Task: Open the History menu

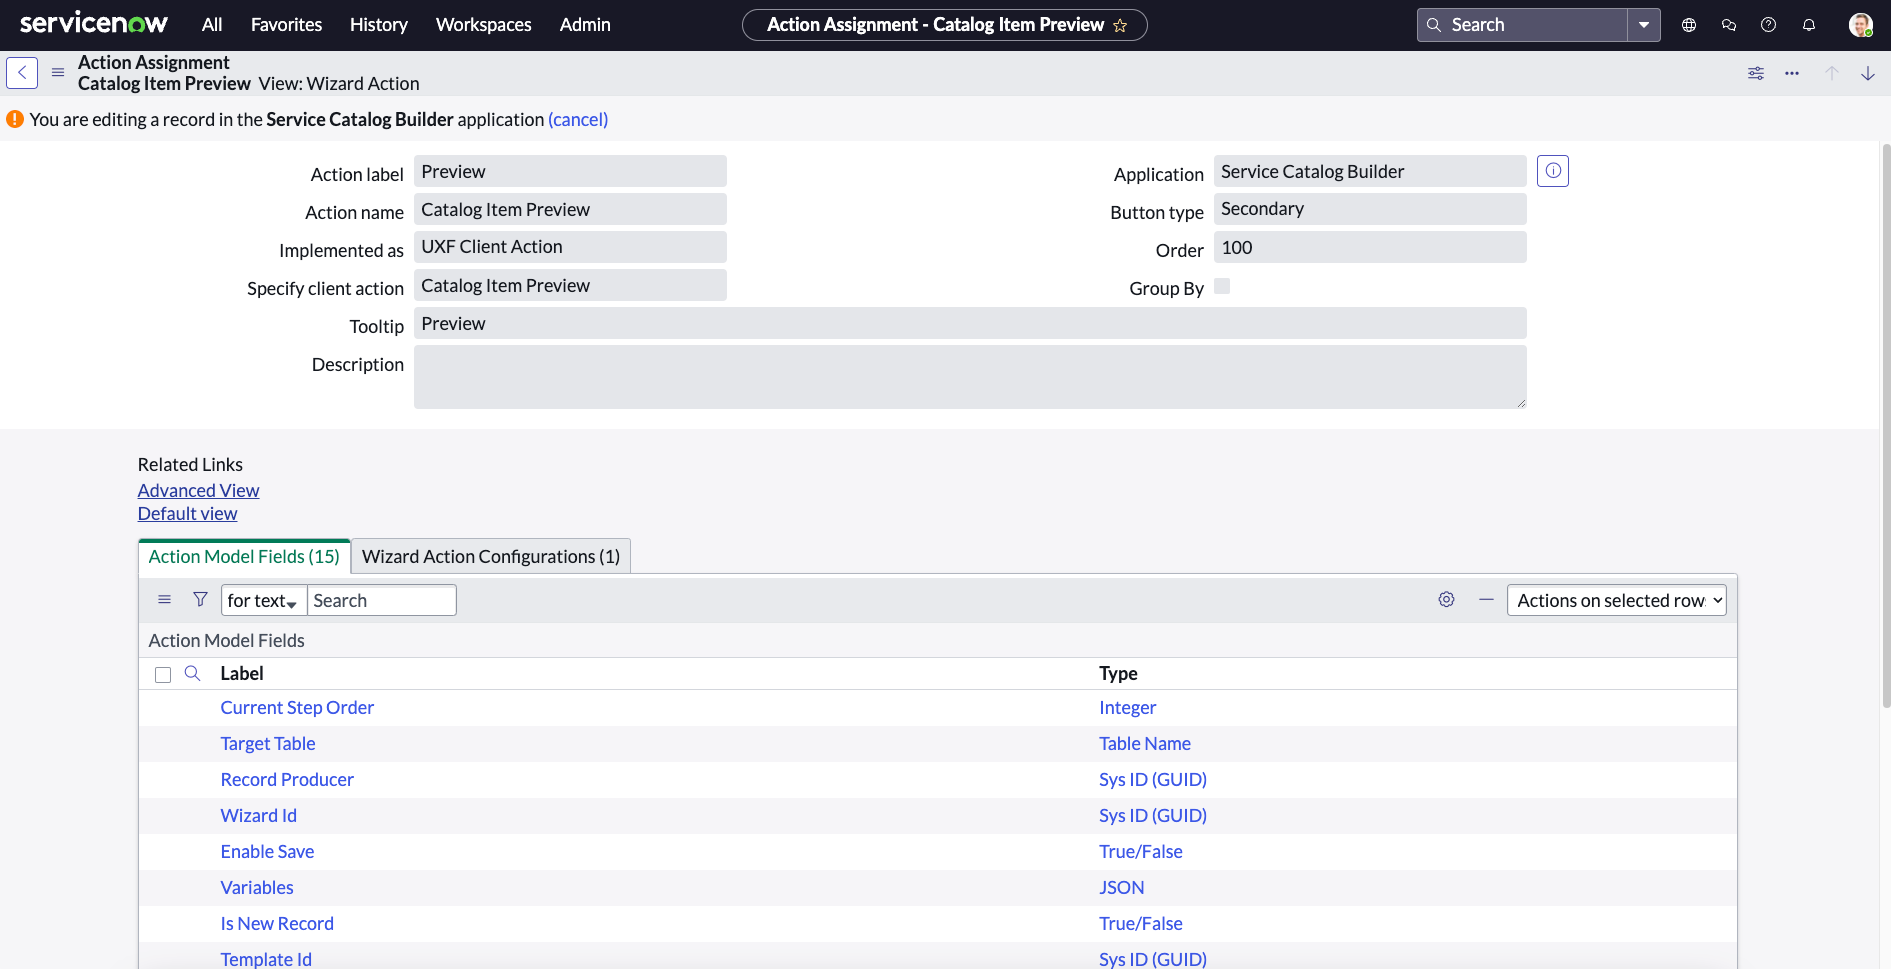Action: pos(379,25)
